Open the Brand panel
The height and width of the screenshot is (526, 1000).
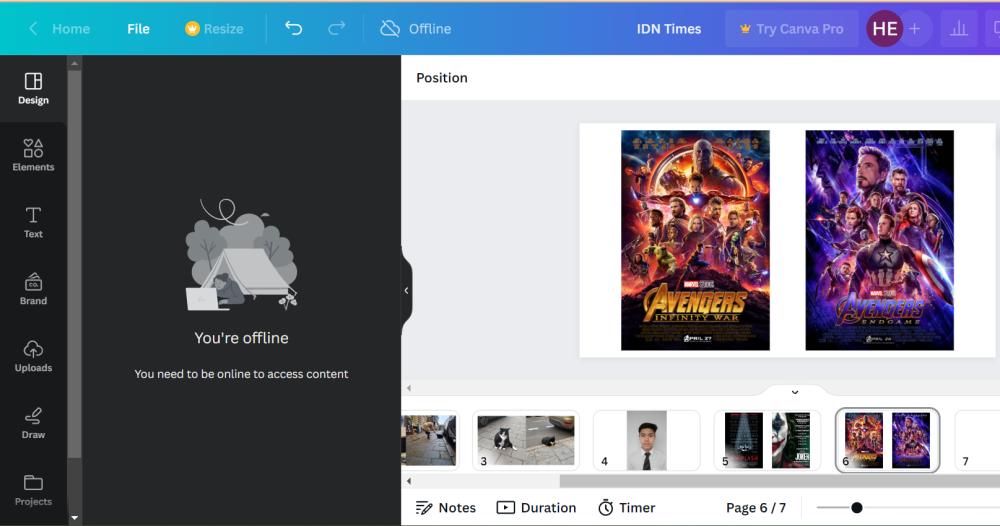point(33,289)
